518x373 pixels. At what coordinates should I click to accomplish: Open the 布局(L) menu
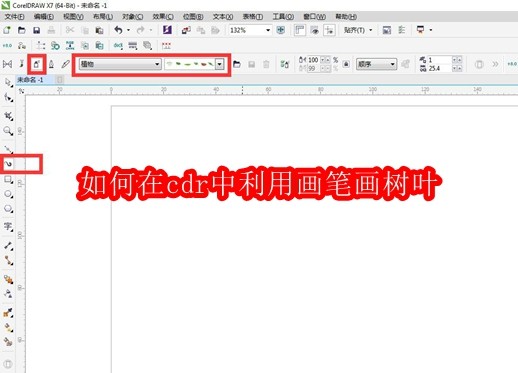point(103,16)
